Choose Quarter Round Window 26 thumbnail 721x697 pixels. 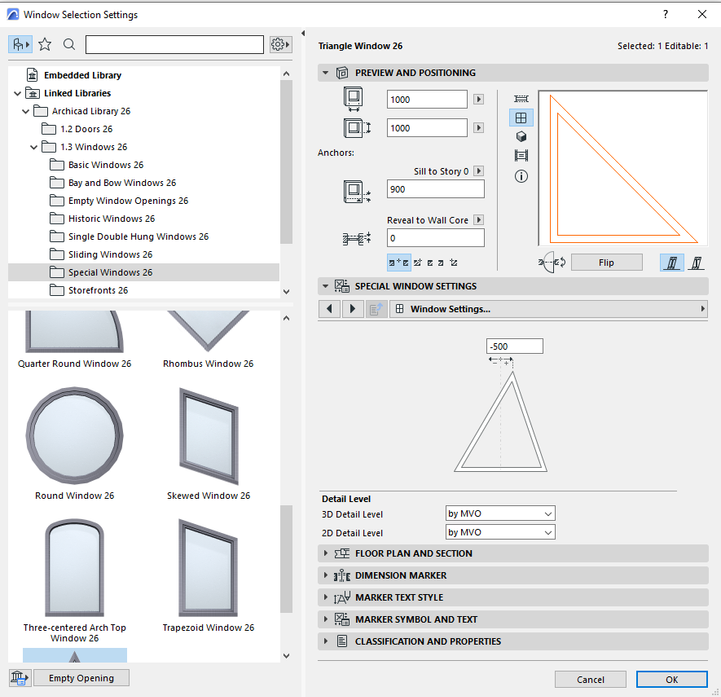point(74,339)
